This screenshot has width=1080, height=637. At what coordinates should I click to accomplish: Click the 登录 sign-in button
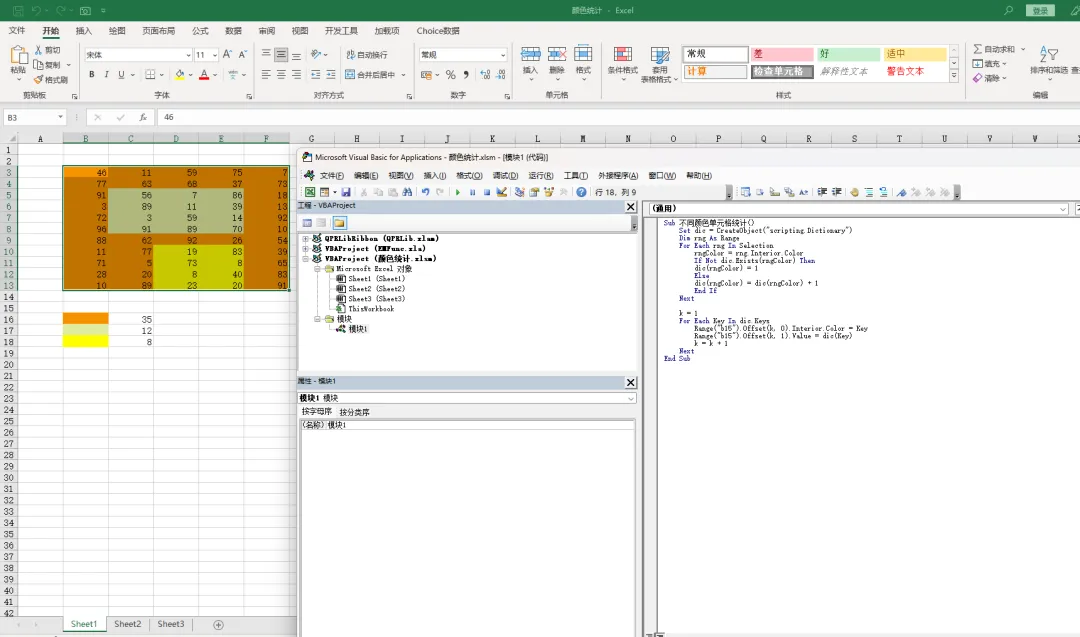pos(1040,10)
